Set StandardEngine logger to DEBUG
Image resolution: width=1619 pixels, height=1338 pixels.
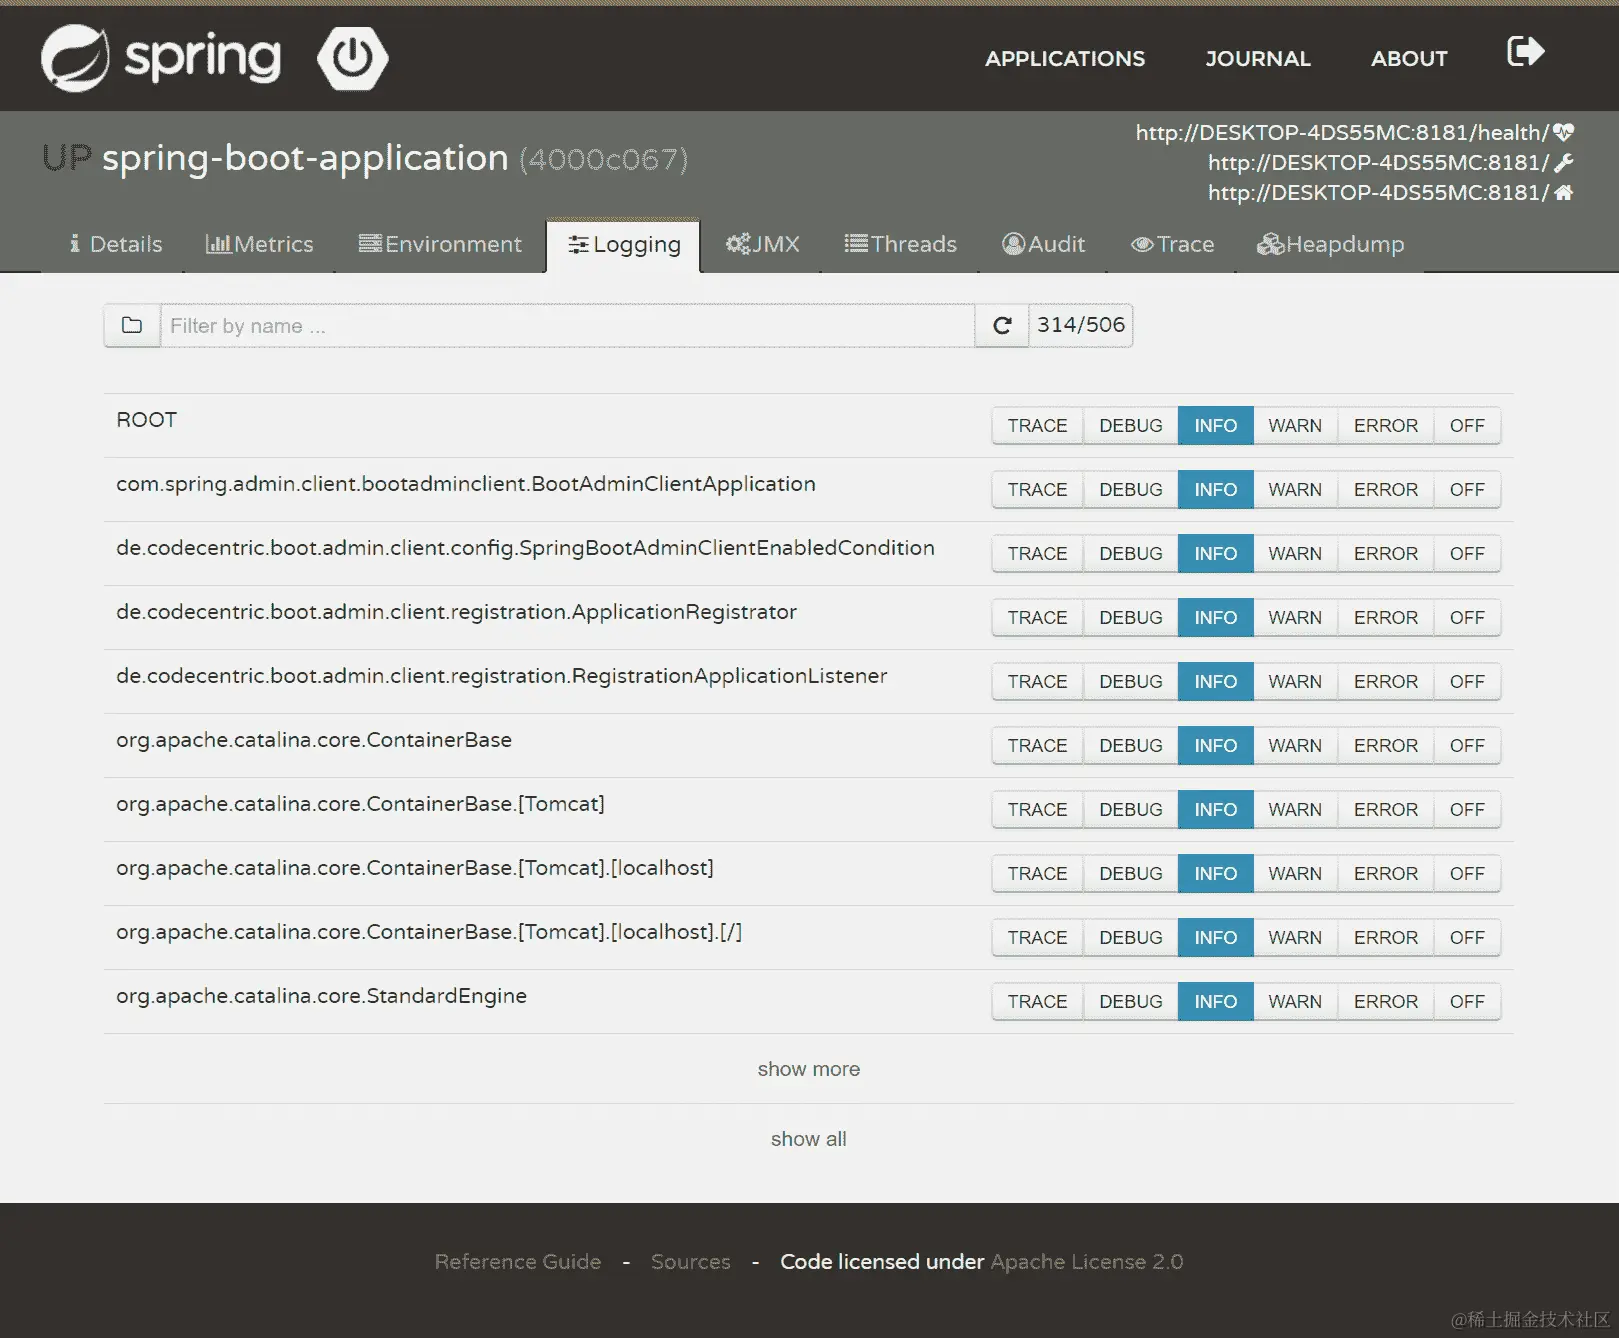[1130, 1001]
